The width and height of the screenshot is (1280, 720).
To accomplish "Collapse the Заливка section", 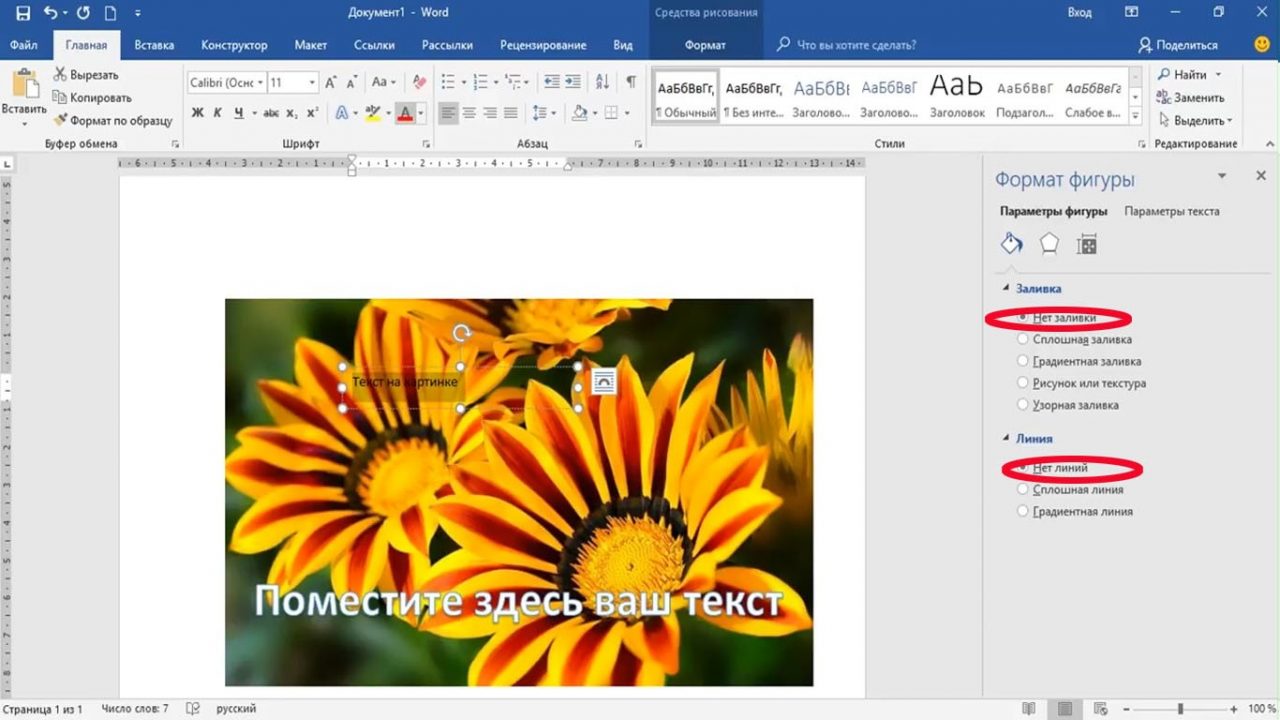I will click(1006, 288).
